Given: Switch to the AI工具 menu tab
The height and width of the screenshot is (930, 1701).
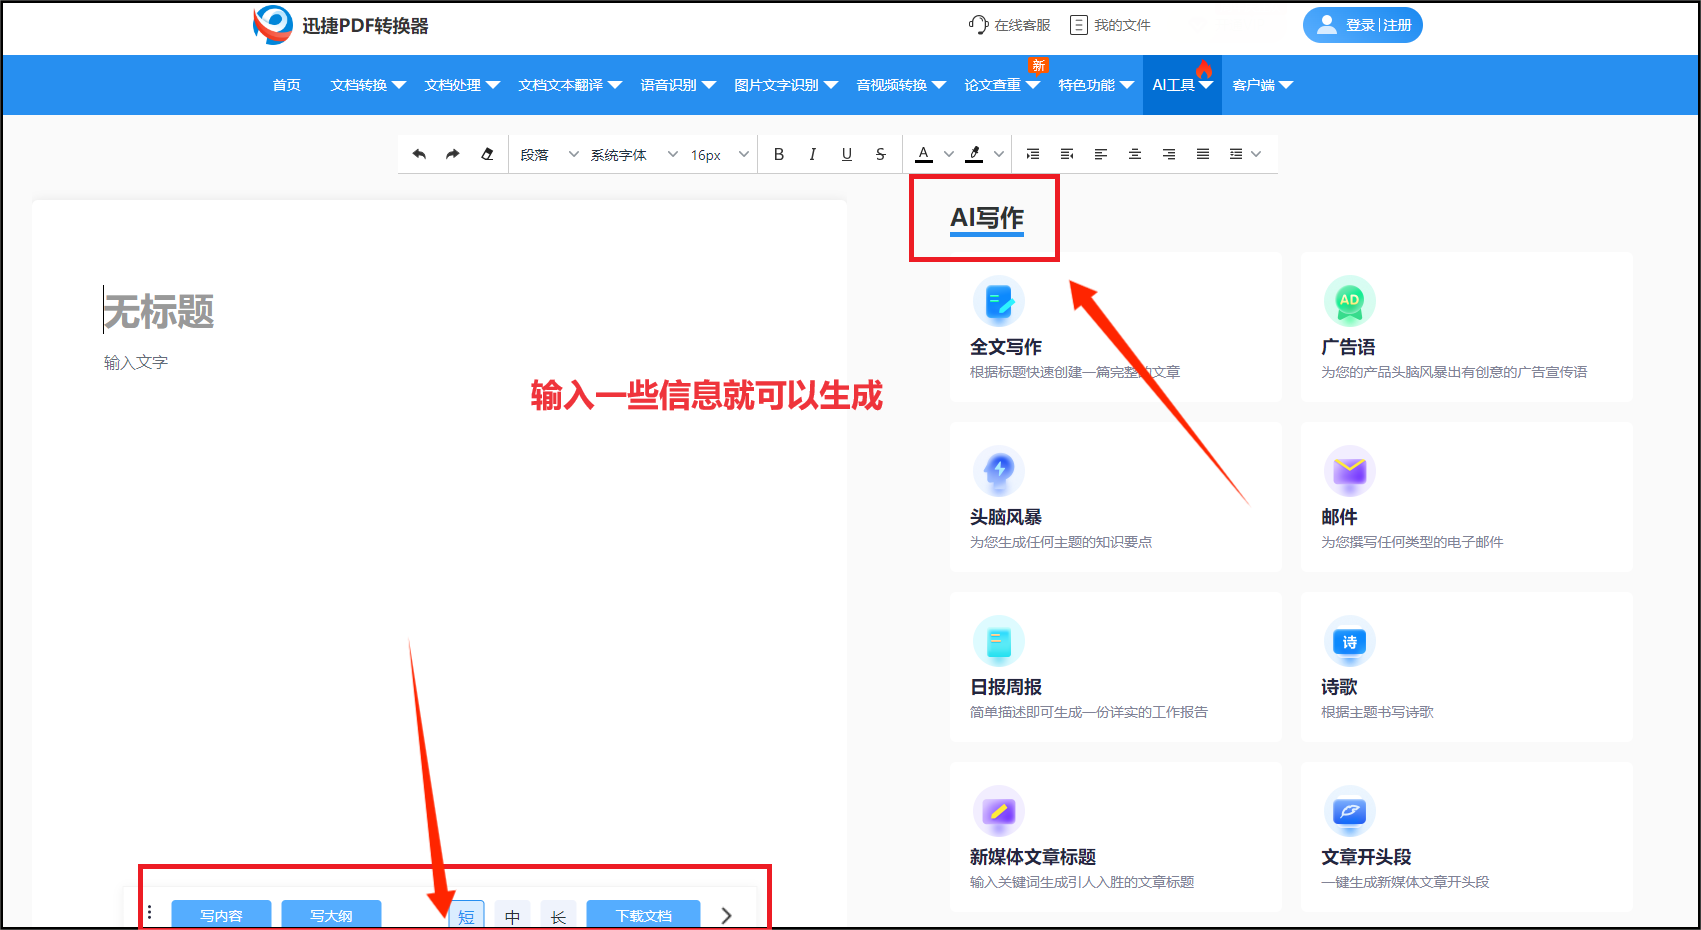Looking at the screenshot, I should 1175,85.
